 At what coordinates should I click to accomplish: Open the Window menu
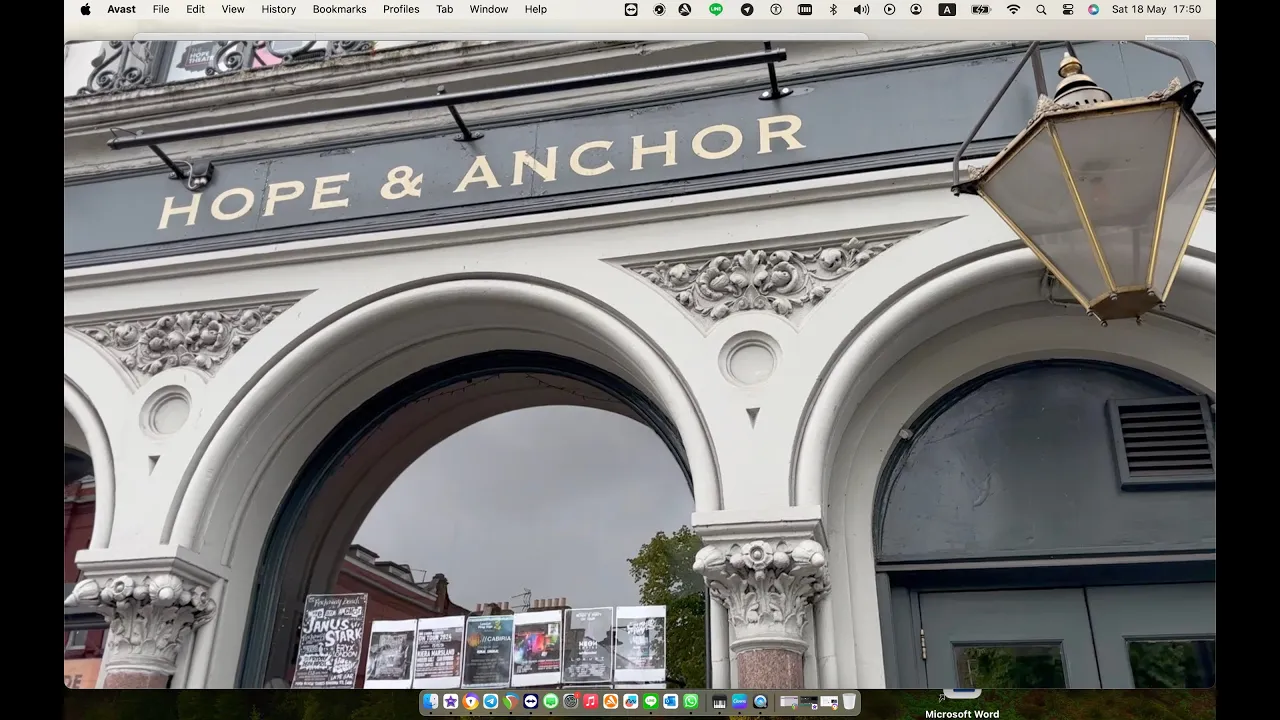(x=489, y=9)
